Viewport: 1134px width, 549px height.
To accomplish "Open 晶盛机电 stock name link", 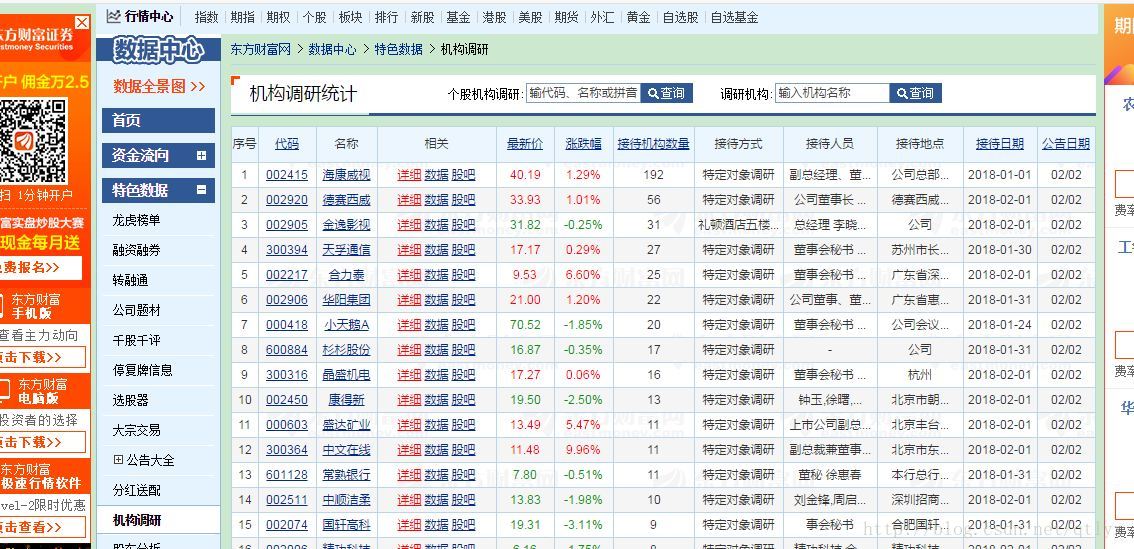I will pyautogui.click(x=346, y=375).
